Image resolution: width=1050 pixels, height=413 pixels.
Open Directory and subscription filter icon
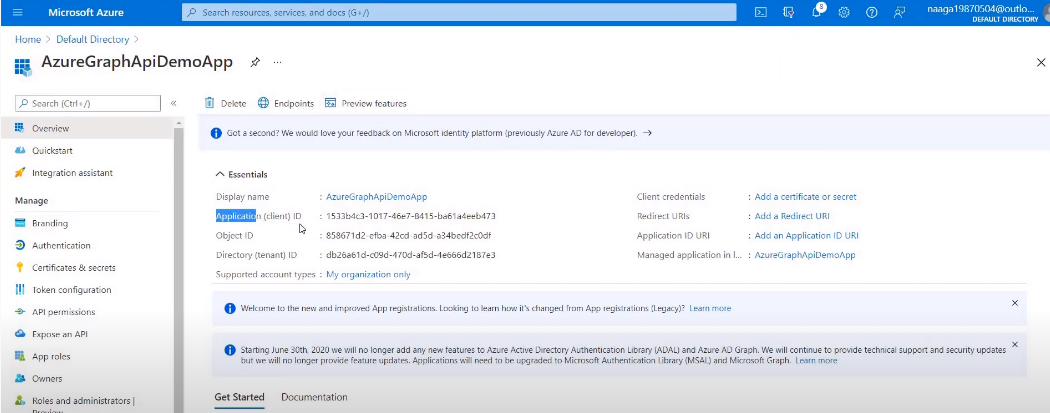pos(789,12)
